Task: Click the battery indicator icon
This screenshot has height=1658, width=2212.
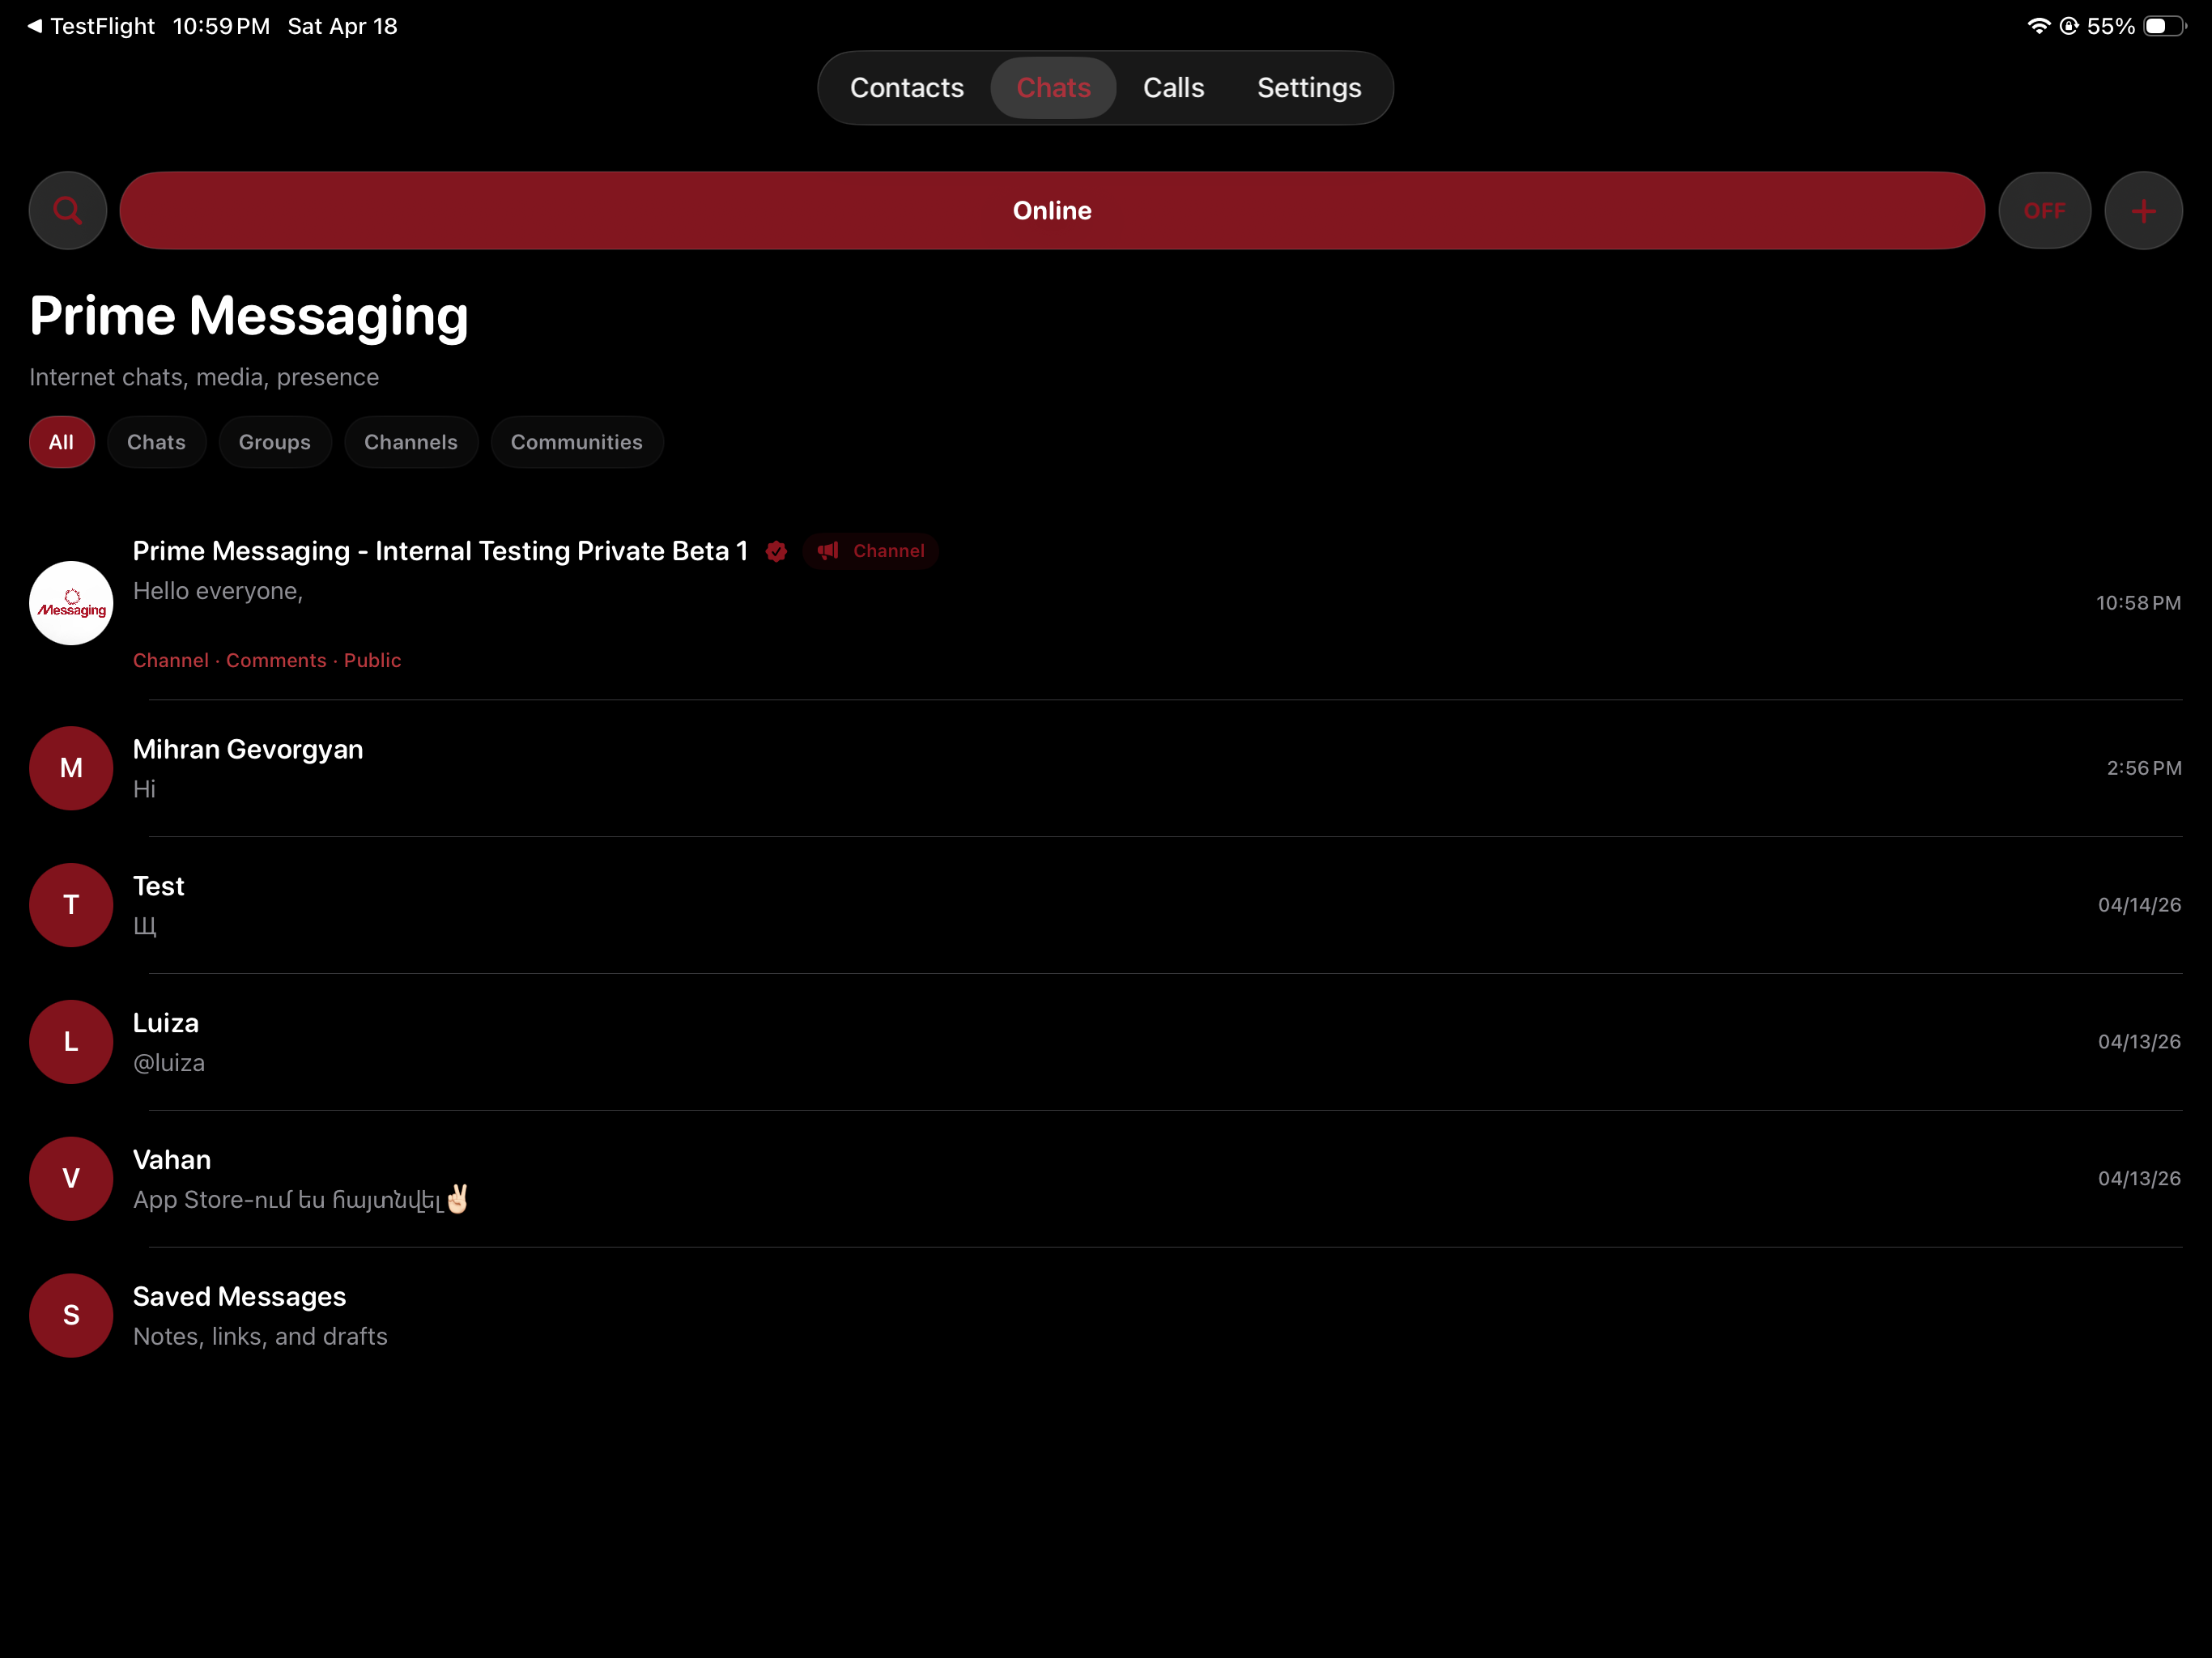Action: click(2165, 26)
